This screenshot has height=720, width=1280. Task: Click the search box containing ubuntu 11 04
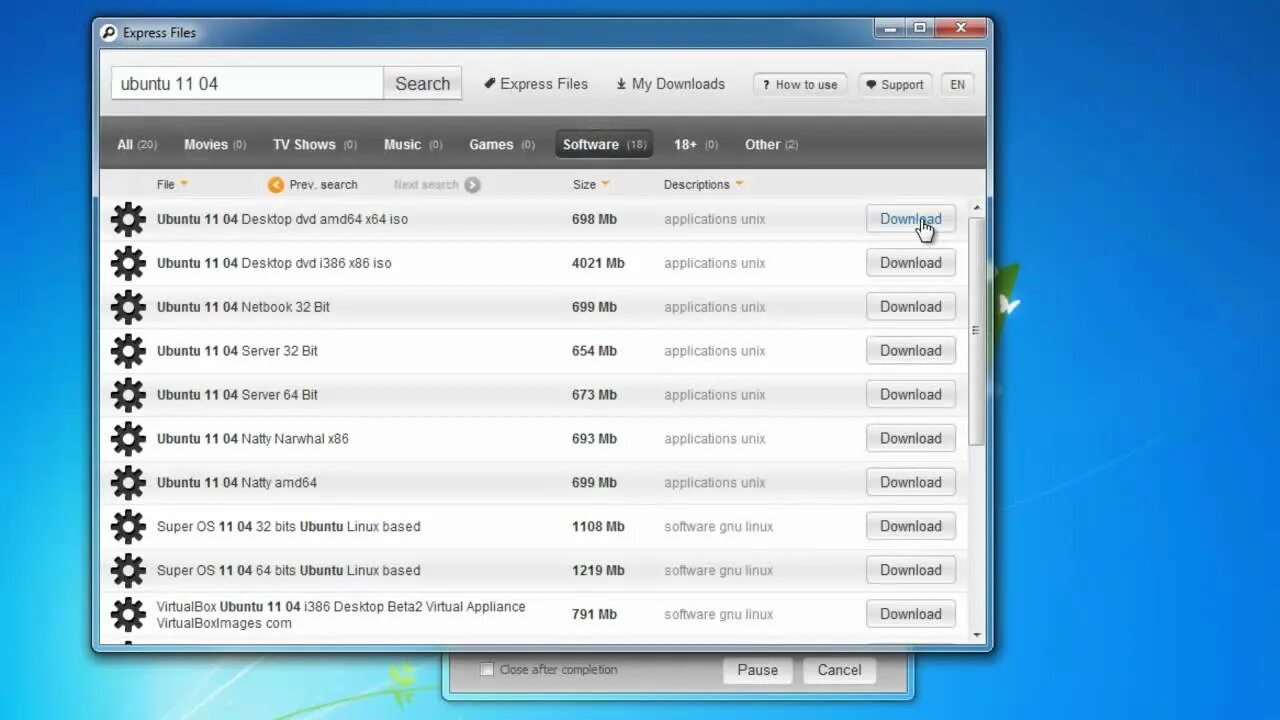(x=247, y=84)
